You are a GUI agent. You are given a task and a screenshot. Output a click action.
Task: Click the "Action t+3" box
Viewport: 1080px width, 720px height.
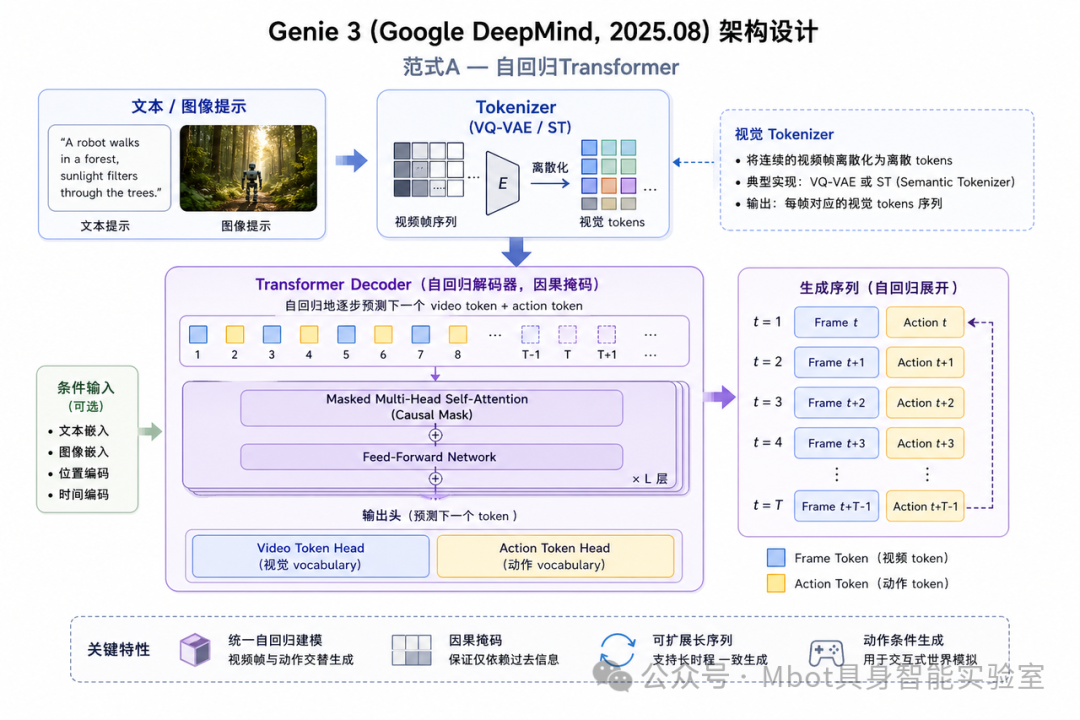925,444
